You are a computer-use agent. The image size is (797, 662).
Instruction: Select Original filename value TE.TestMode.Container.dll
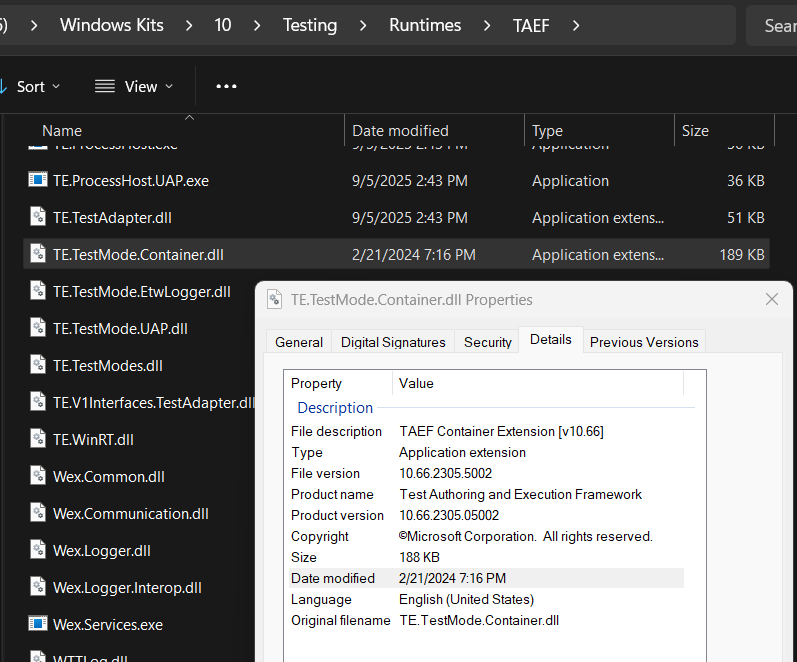(479, 620)
